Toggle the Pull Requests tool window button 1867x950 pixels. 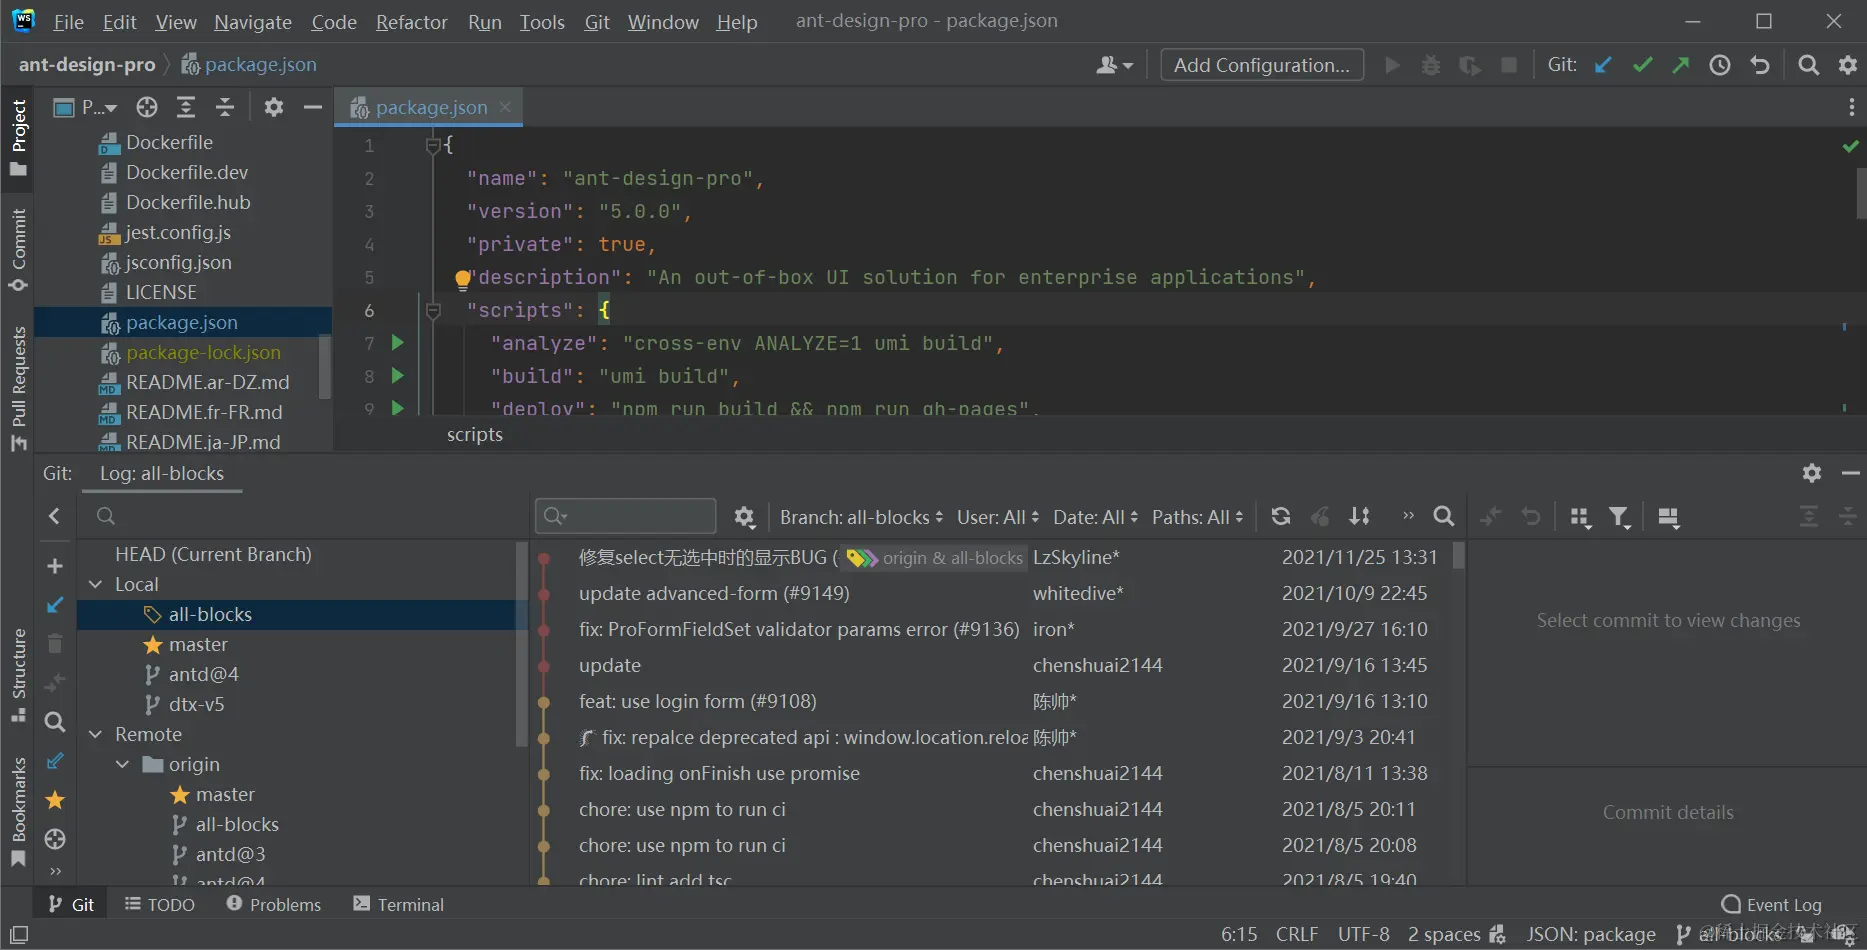[x=18, y=389]
